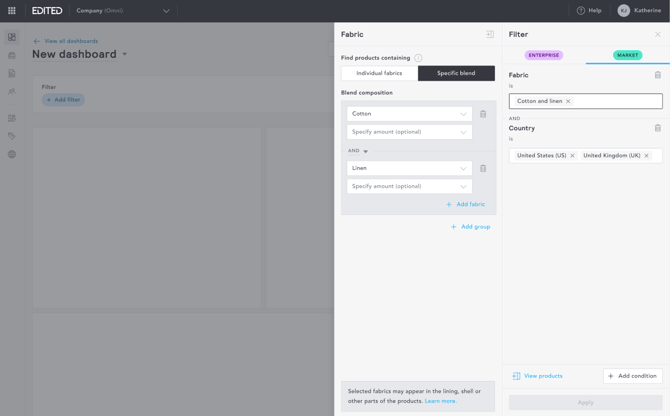Click the Add filter pill
The width and height of the screenshot is (670, 416).
click(63, 100)
